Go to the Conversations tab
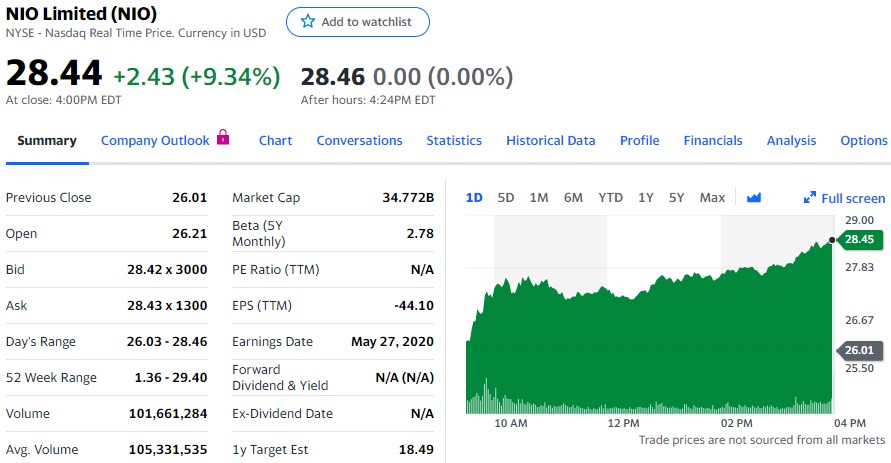891x463 pixels. [x=359, y=141]
